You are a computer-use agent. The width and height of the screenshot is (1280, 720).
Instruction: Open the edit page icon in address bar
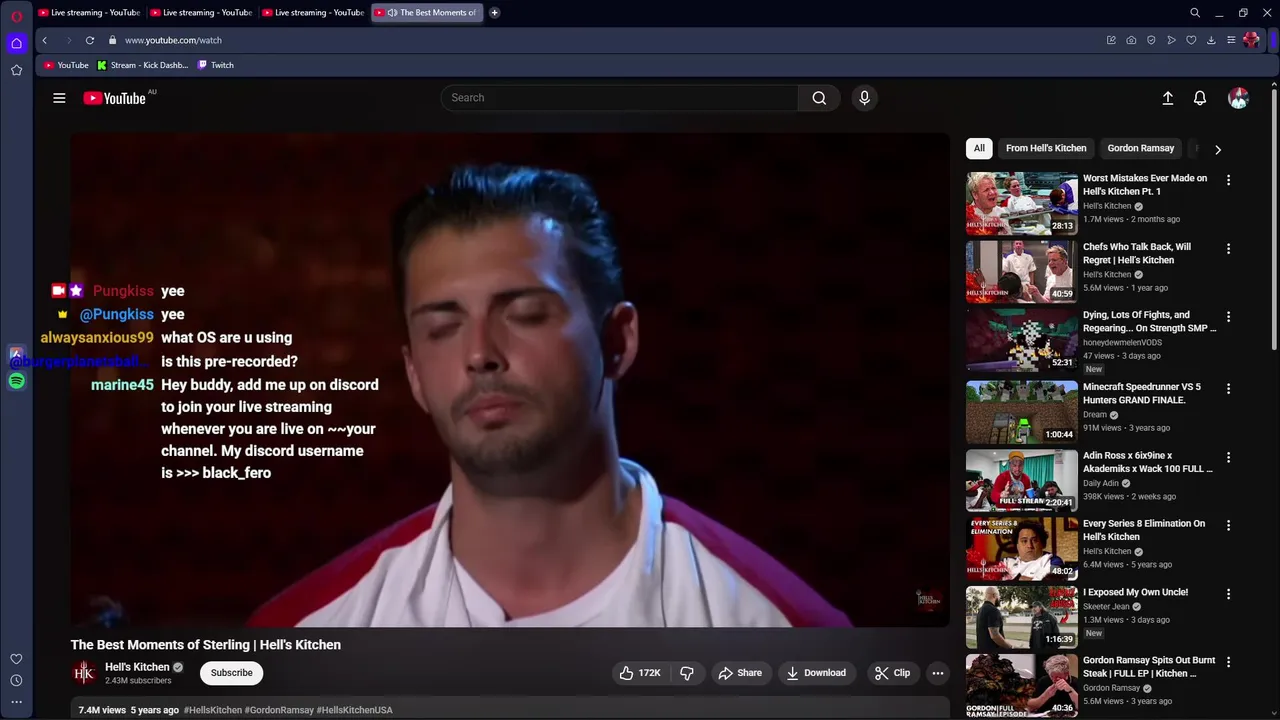click(x=1111, y=40)
